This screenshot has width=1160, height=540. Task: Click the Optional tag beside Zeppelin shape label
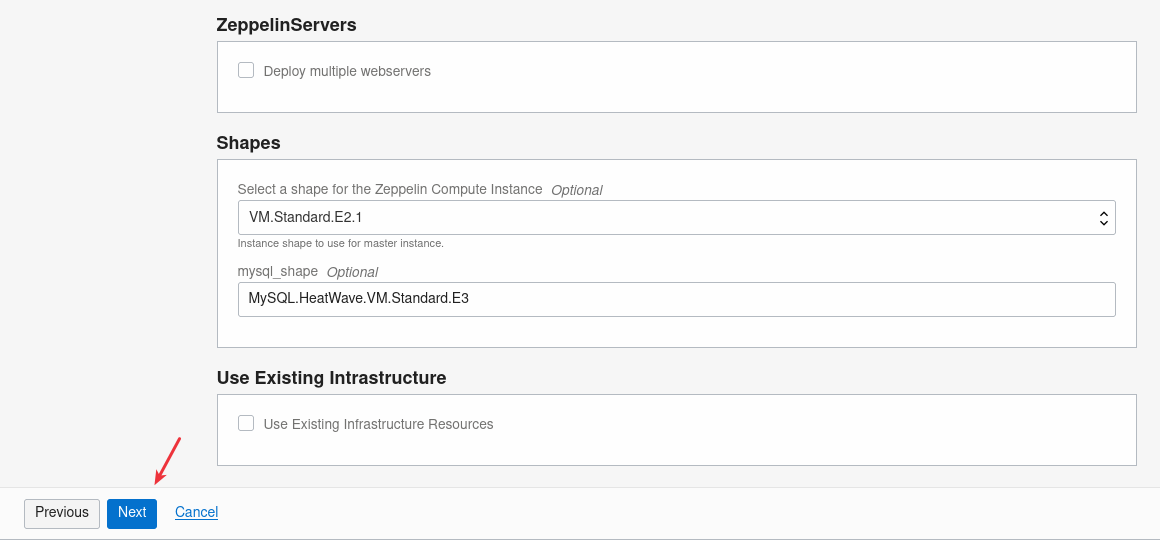pyautogui.click(x=577, y=190)
